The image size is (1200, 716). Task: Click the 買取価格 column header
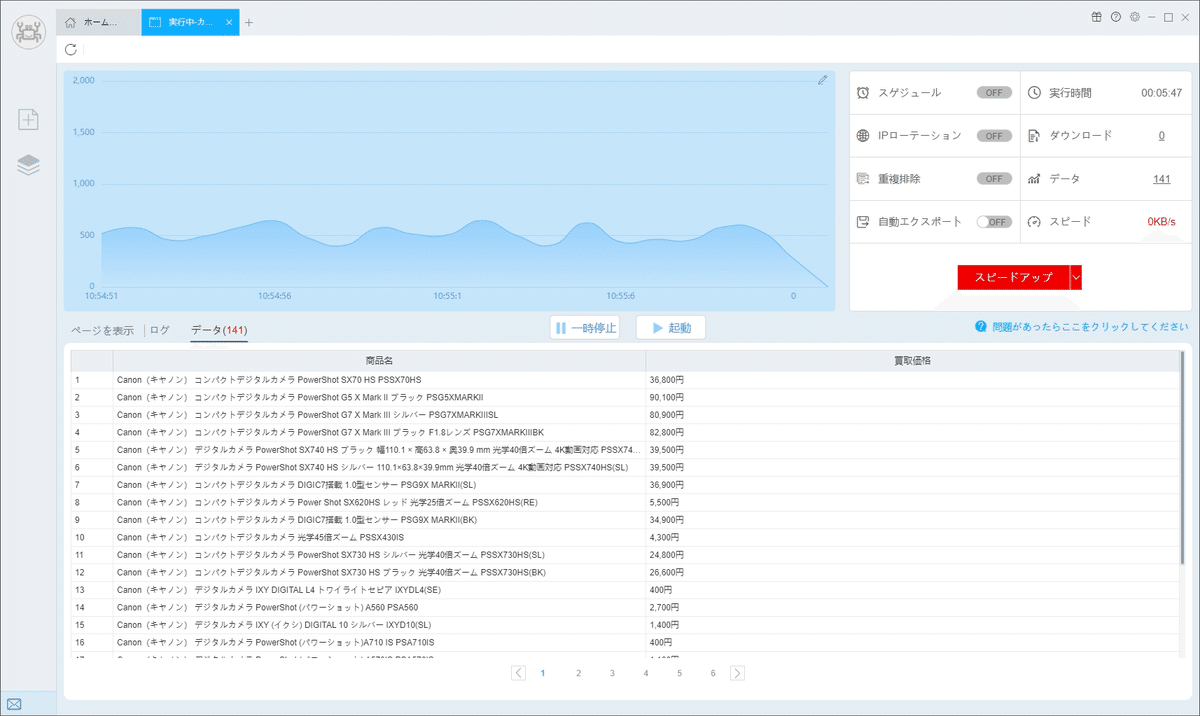[x=913, y=360]
